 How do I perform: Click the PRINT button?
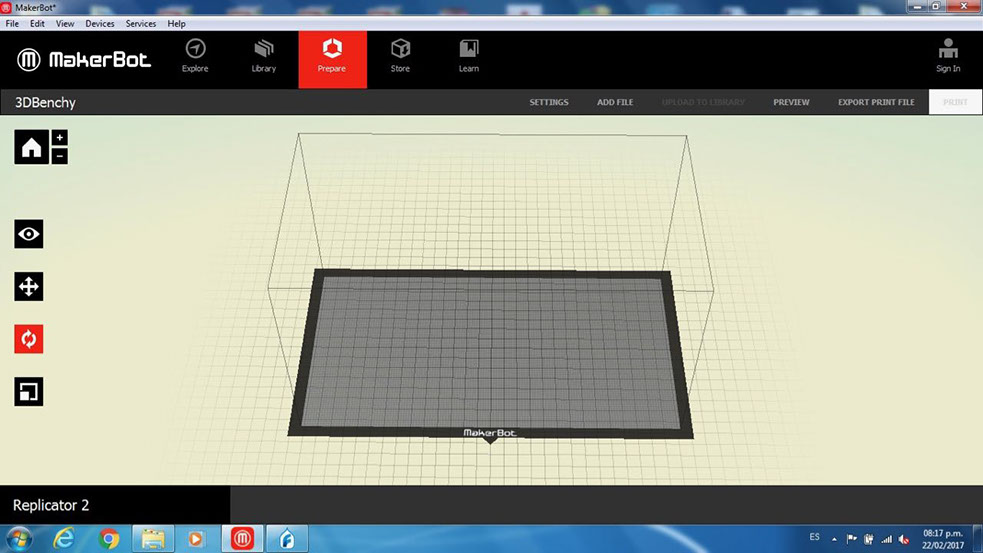[955, 102]
